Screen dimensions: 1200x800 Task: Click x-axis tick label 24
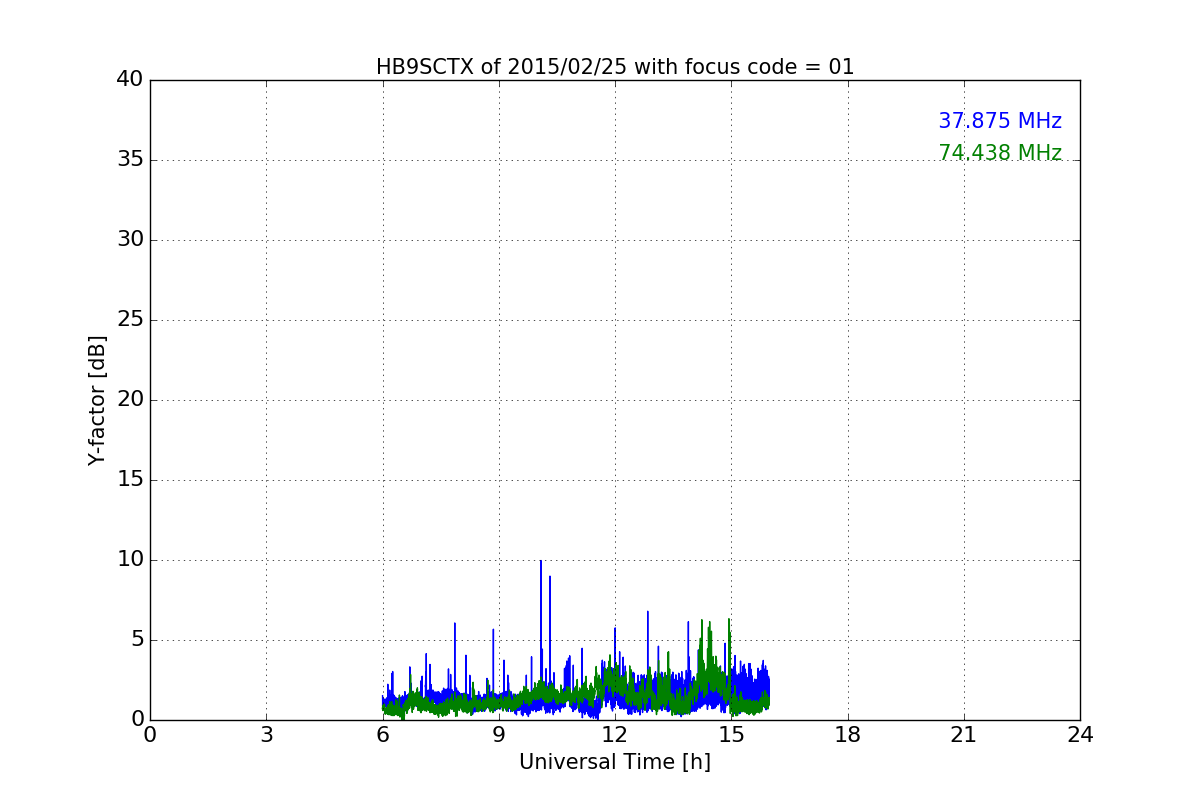[x=1080, y=735]
